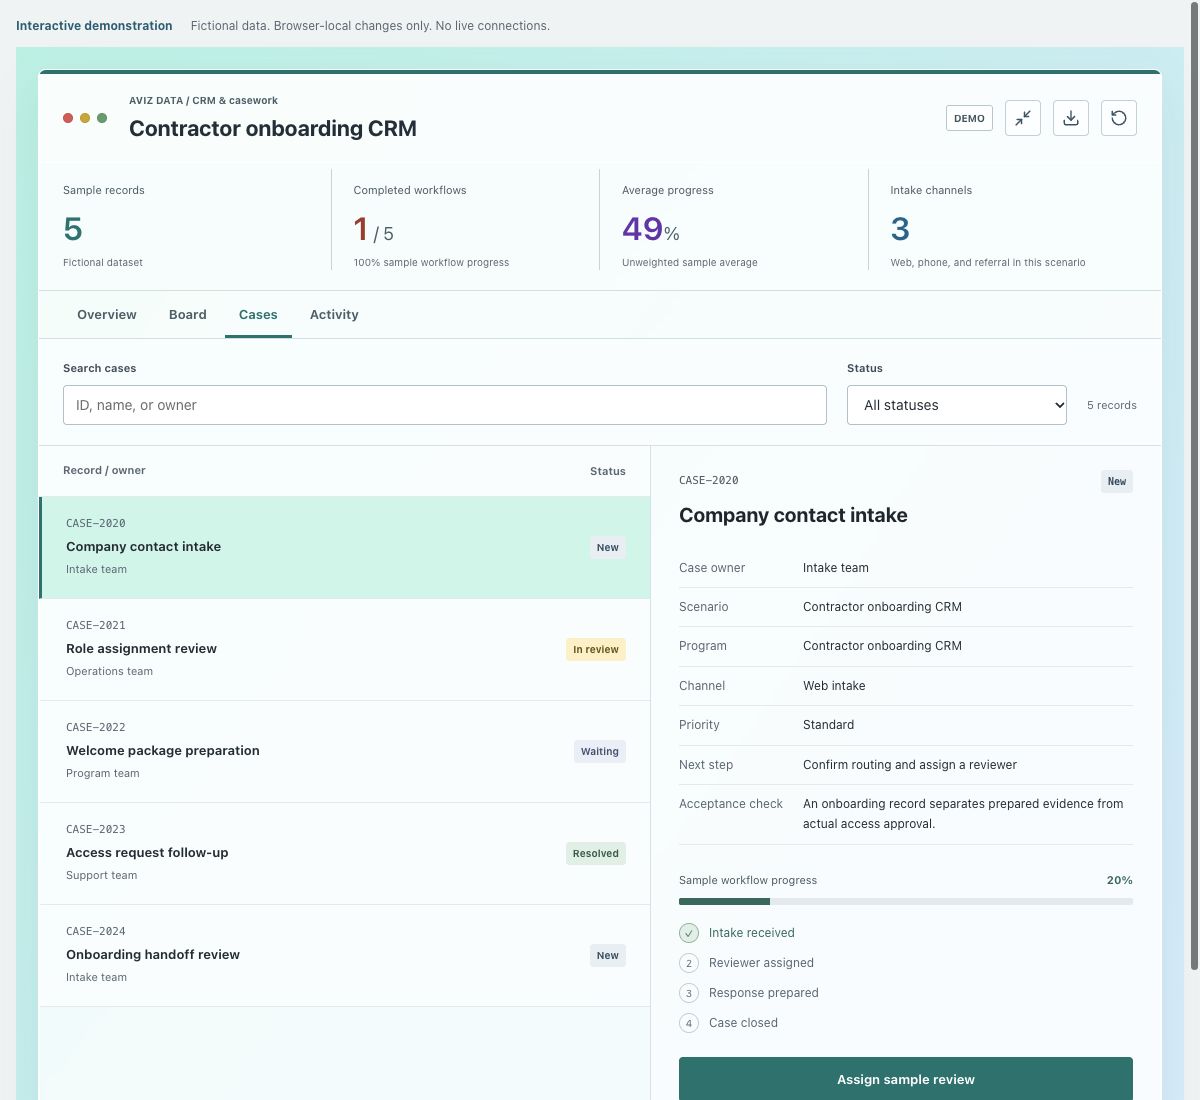Click the reset demo refresh icon
This screenshot has height=1100, width=1200.
coord(1119,118)
